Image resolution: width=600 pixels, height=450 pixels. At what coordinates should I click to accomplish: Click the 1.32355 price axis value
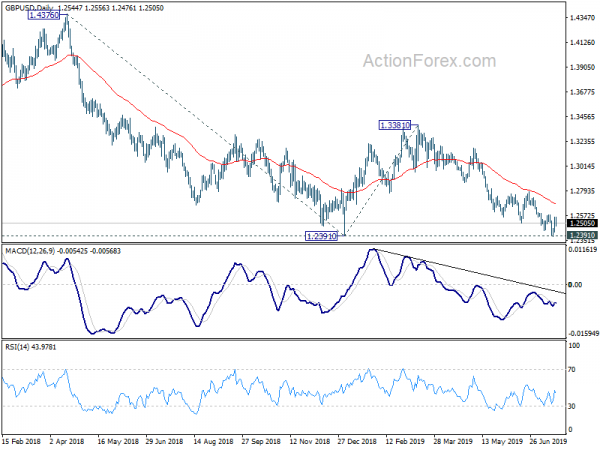click(582, 142)
